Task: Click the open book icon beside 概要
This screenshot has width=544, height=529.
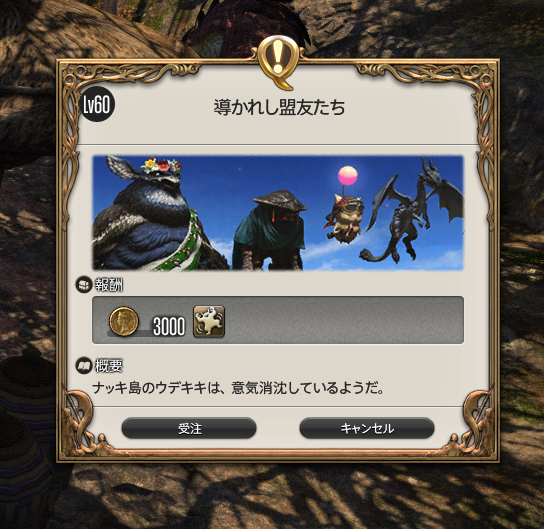Action: pyautogui.click(x=84, y=366)
